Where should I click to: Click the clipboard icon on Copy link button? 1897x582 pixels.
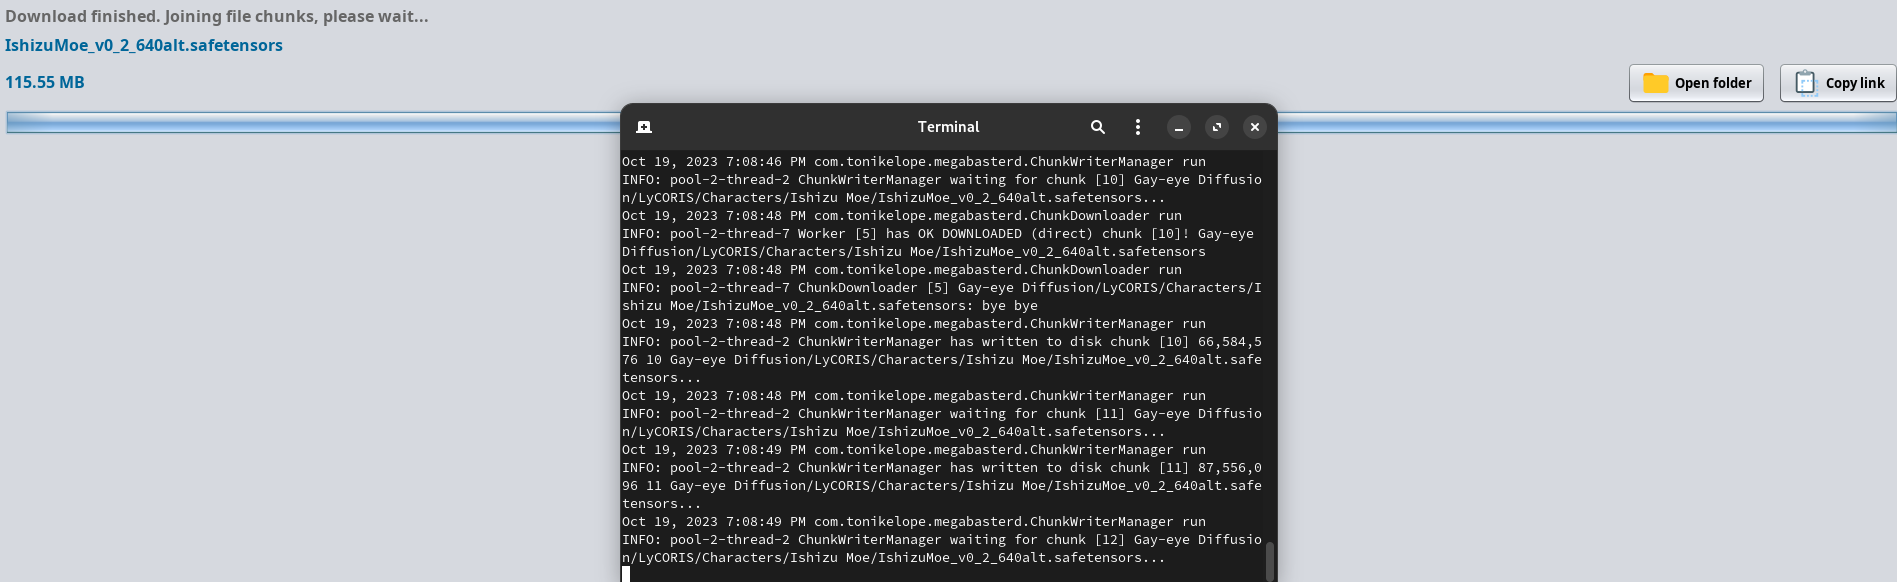[x=1805, y=83]
